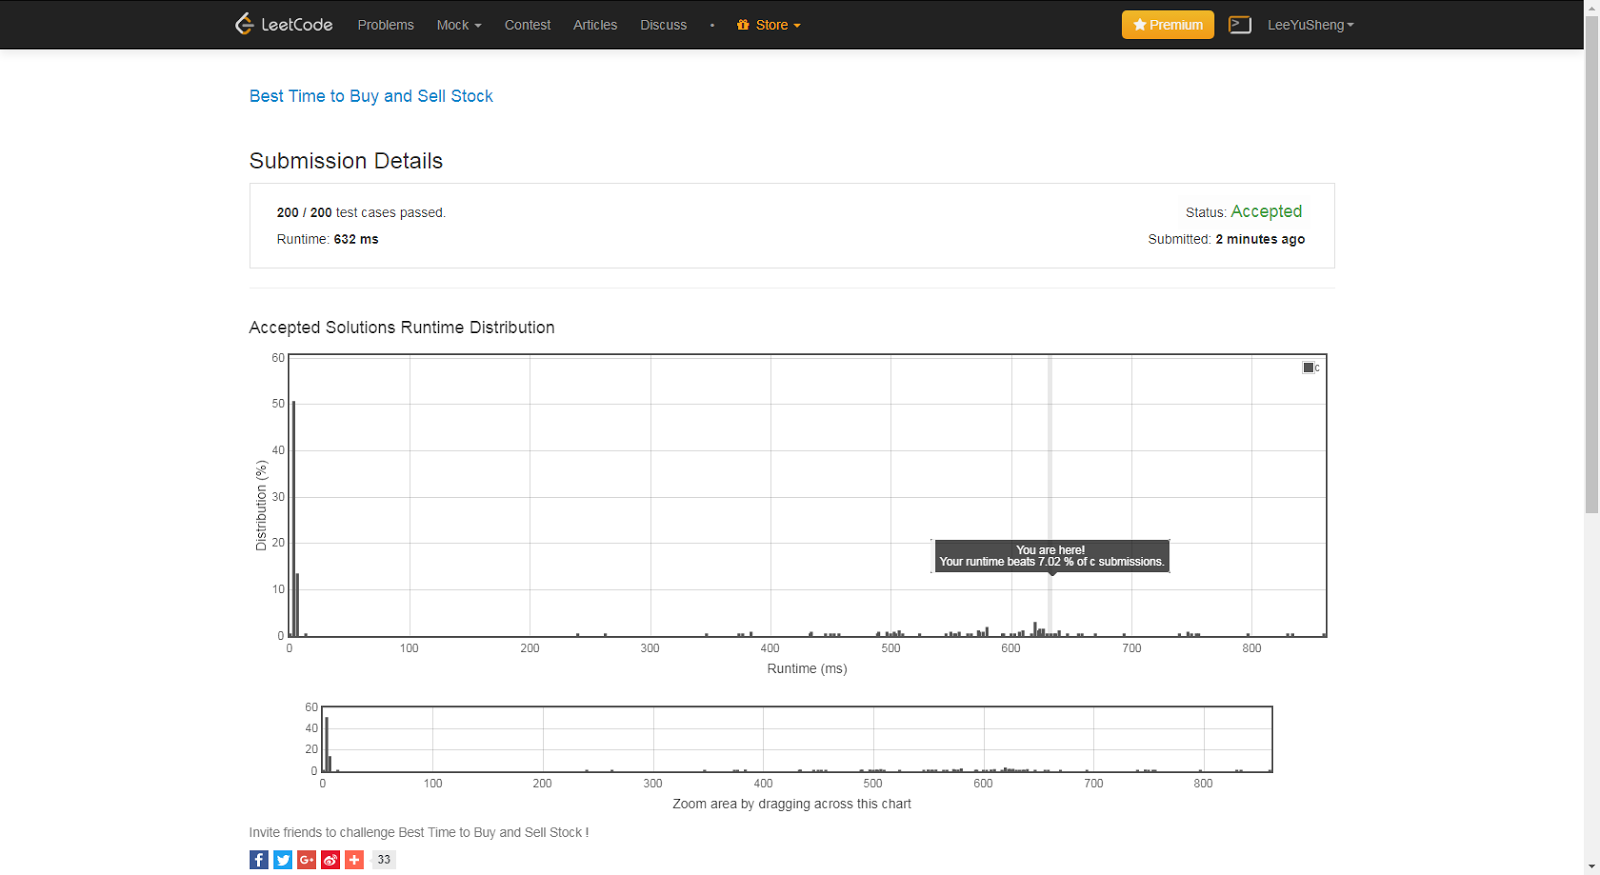Share via the Facebook icon
The width and height of the screenshot is (1600, 875).
(x=259, y=860)
